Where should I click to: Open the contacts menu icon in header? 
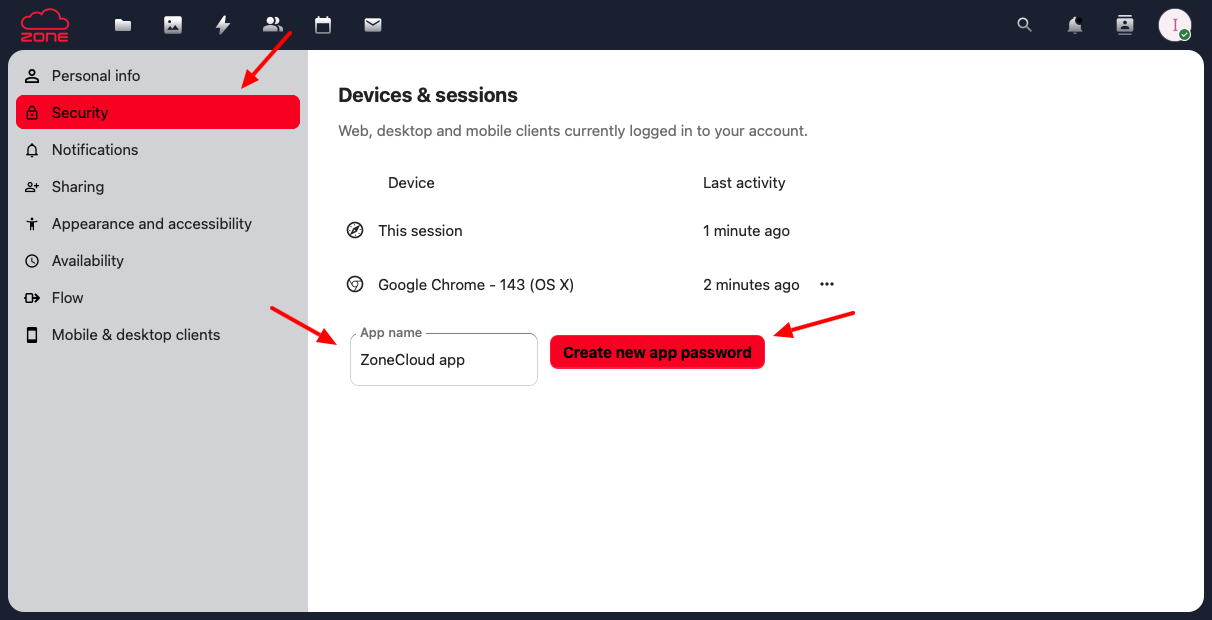pos(1125,25)
